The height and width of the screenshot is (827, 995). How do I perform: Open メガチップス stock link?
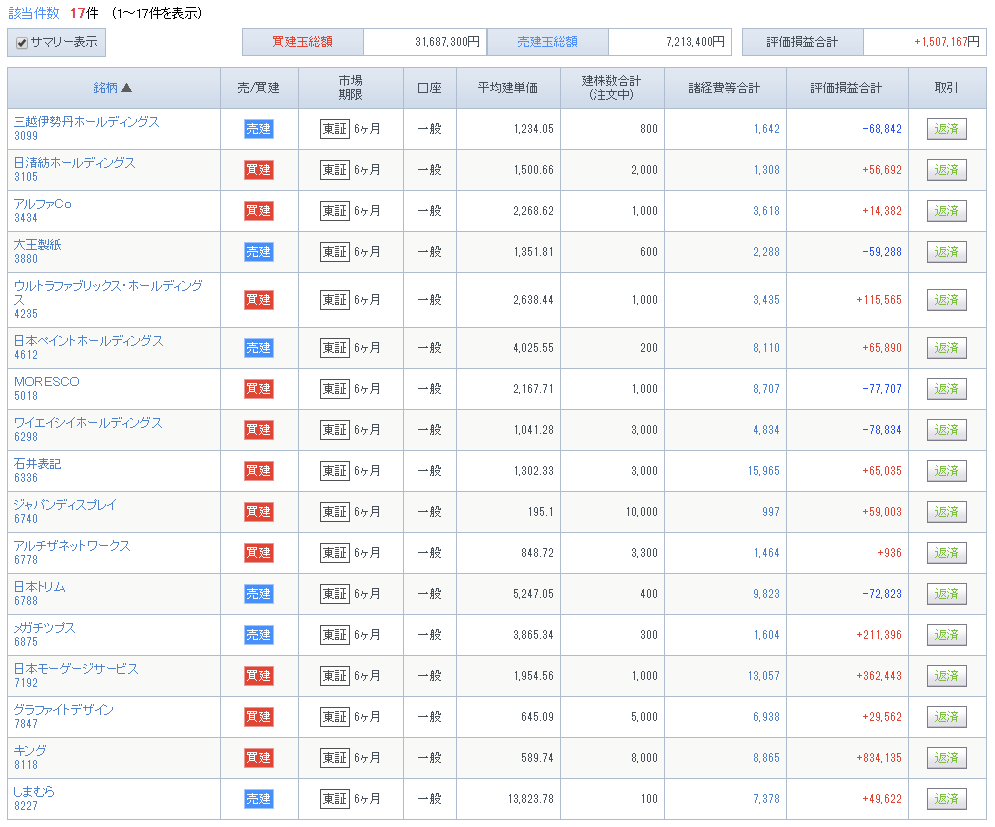[x=44, y=628]
